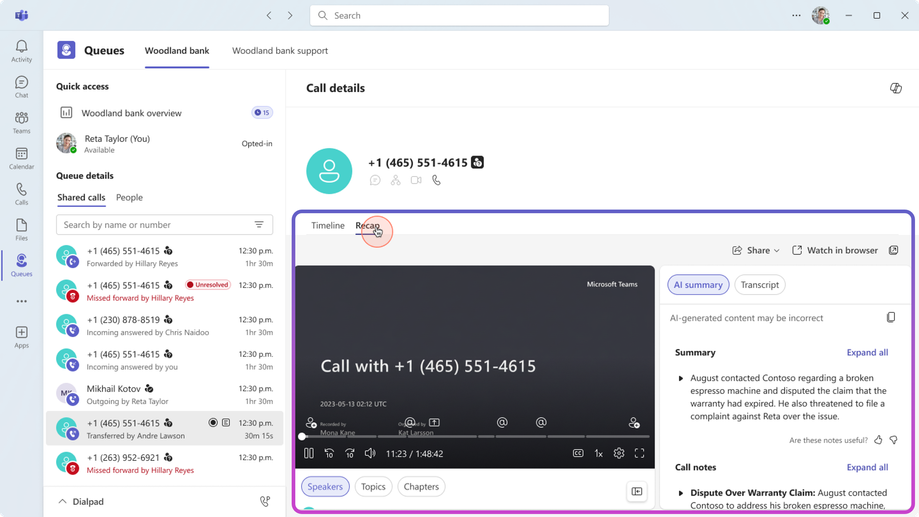Pause the call recording playback
Screen dimensions: 919x517
point(309,453)
